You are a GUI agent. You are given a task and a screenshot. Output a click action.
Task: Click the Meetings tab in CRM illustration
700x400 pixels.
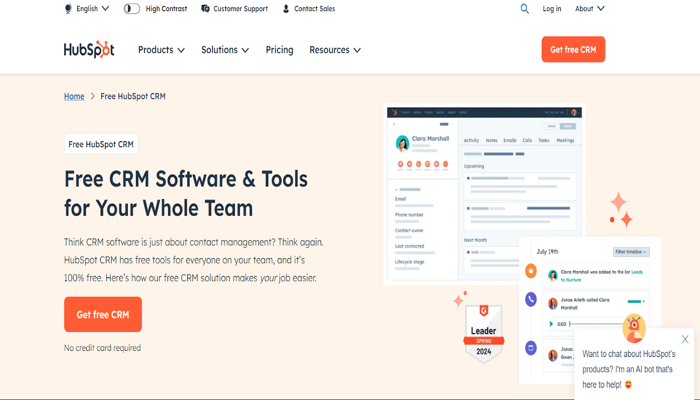(565, 141)
